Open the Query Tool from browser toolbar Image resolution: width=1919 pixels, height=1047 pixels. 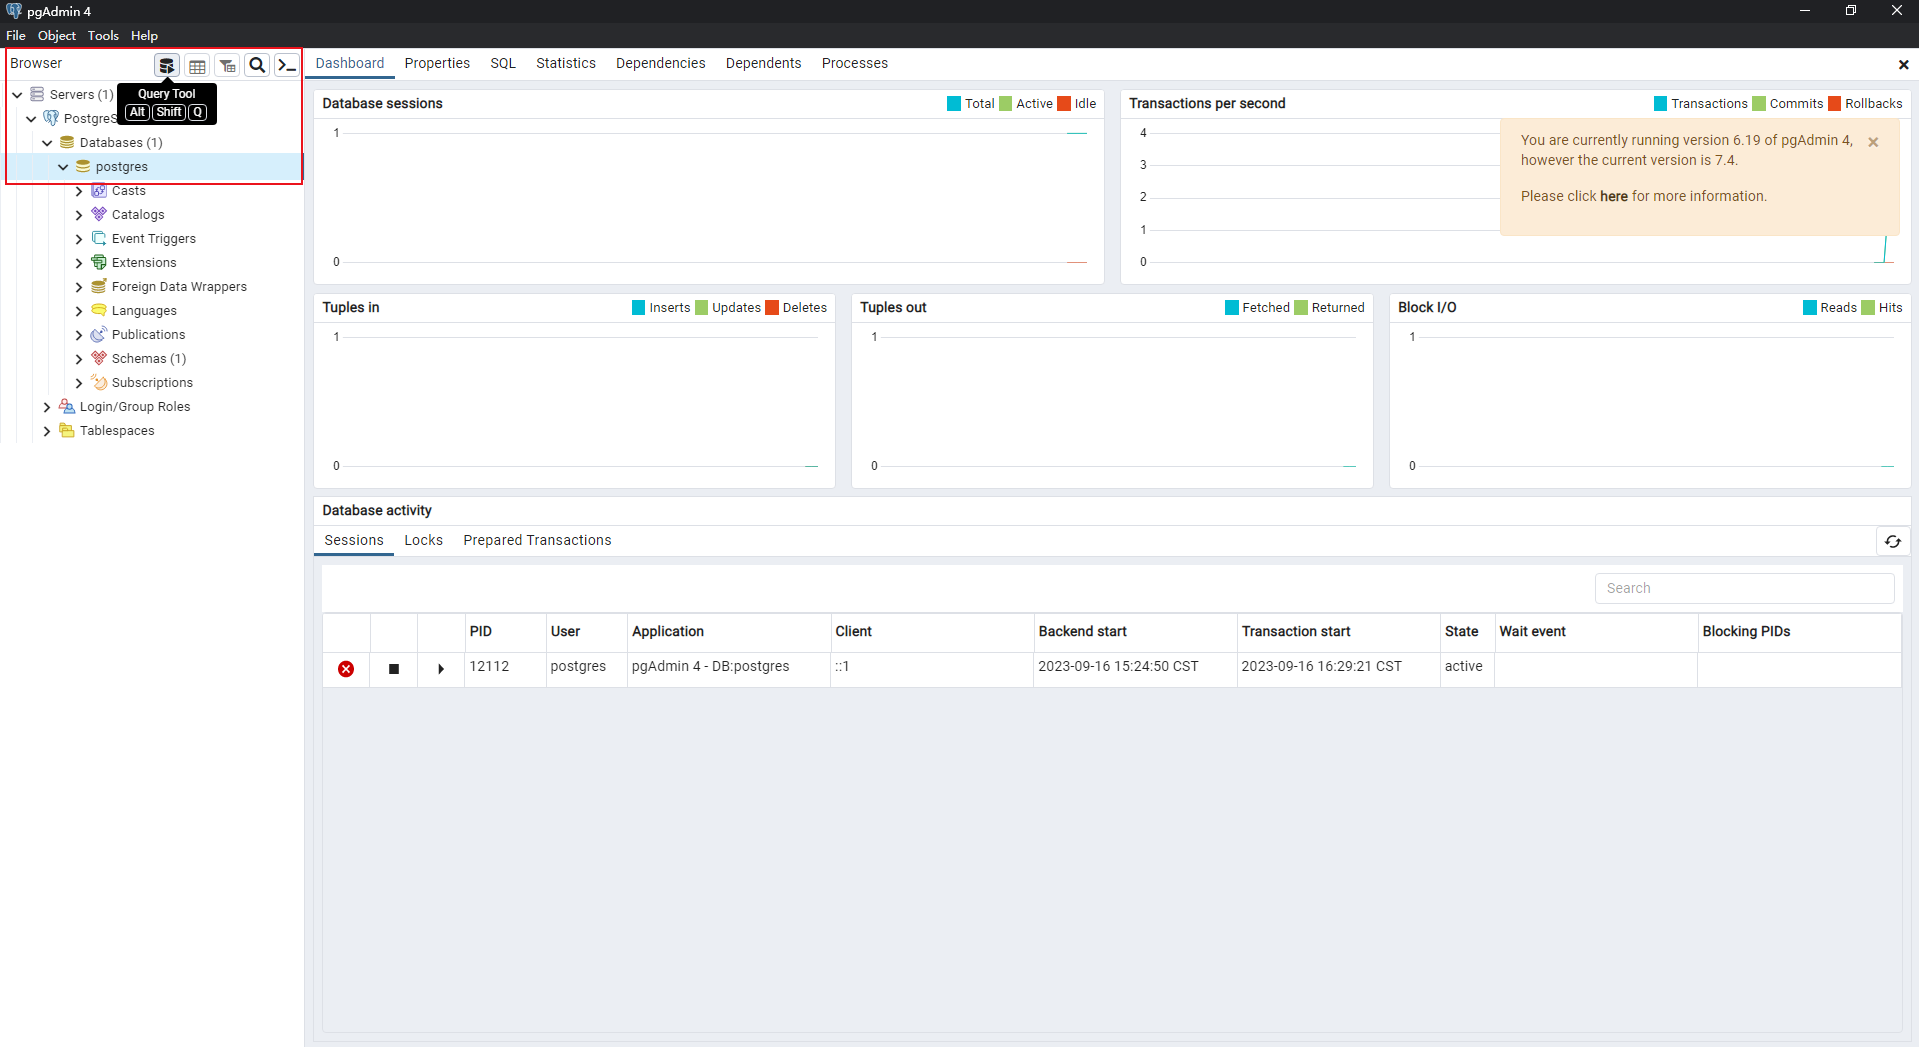pyautogui.click(x=167, y=66)
